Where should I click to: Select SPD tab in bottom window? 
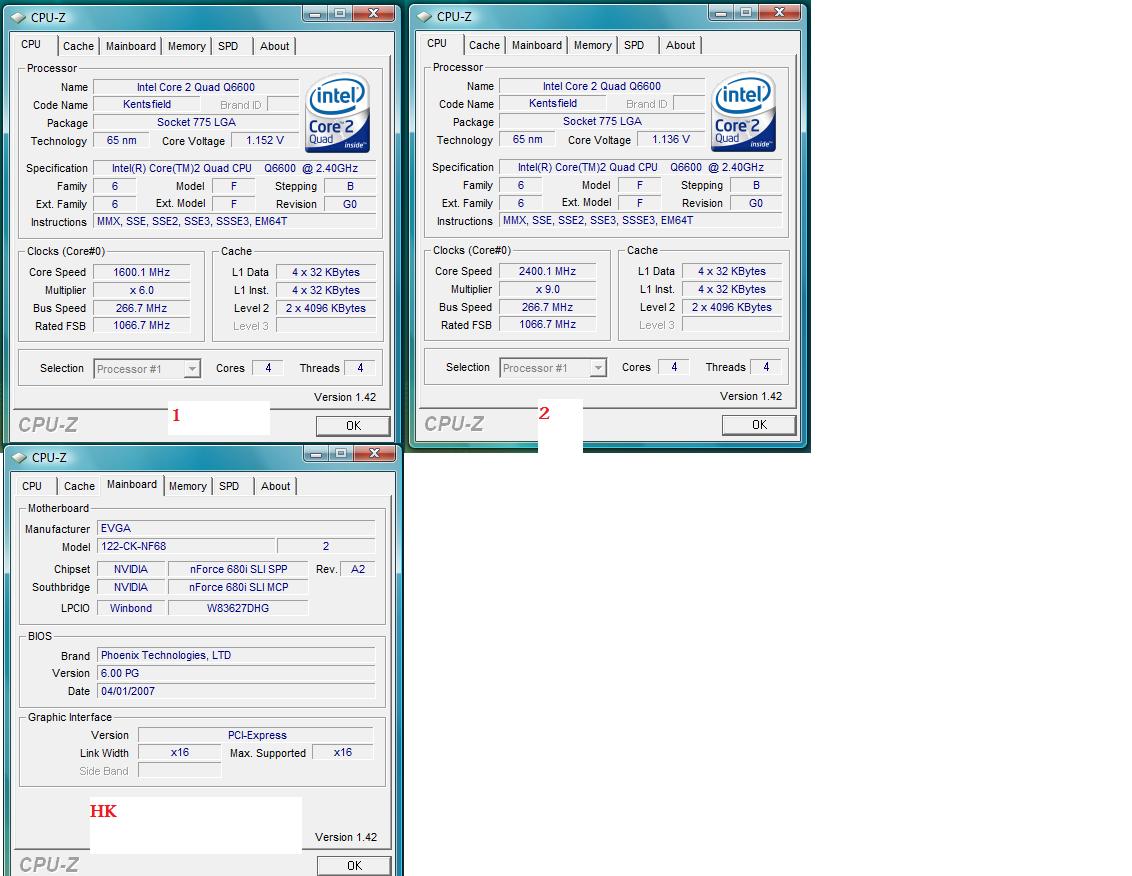(229, 486)
